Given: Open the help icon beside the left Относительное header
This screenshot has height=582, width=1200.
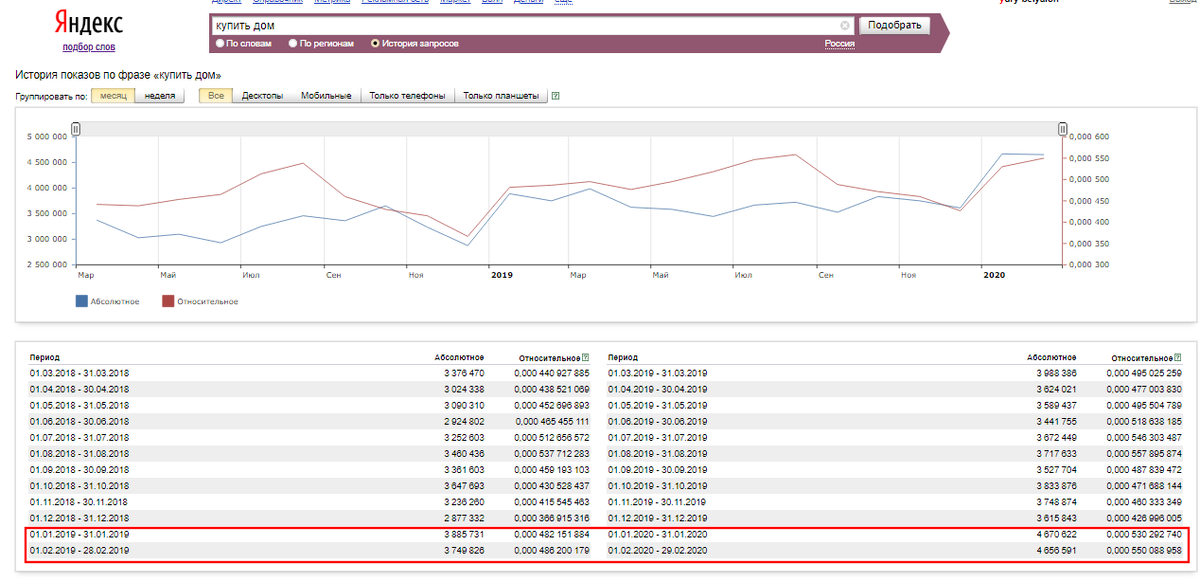Looking at the screenshot, I should (x=585, y=357).
